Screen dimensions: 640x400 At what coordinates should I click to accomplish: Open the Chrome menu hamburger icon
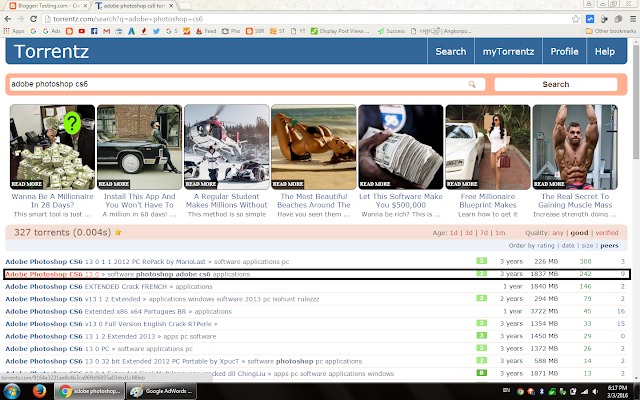[x=633, y=19]
